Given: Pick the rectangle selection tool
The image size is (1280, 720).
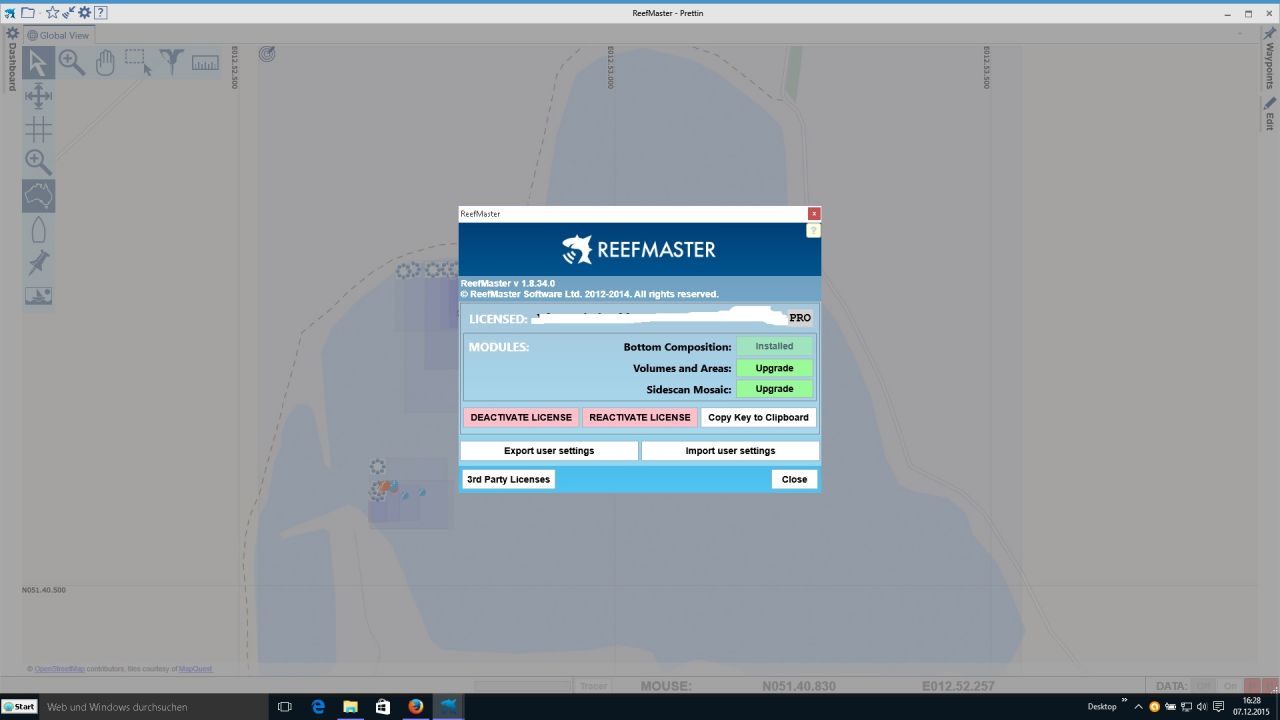Looking at the screenshot, I should (138, 63).
